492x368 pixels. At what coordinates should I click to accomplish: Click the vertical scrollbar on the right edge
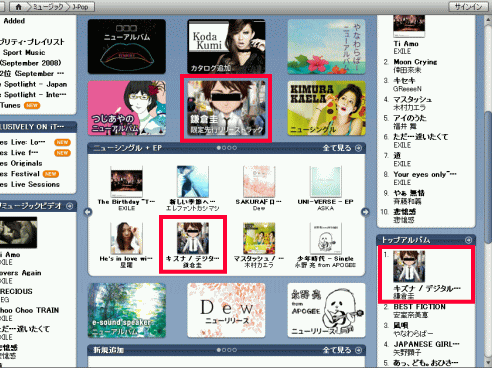[x=488, y=192]
